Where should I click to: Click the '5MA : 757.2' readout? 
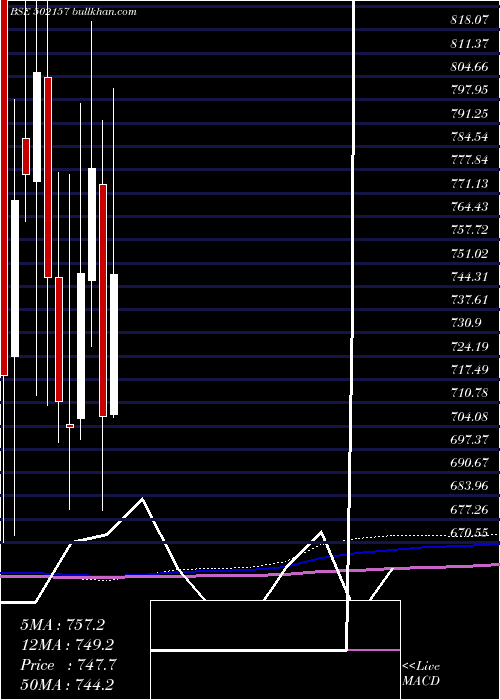pyautogui.click(x=62, y=625)
